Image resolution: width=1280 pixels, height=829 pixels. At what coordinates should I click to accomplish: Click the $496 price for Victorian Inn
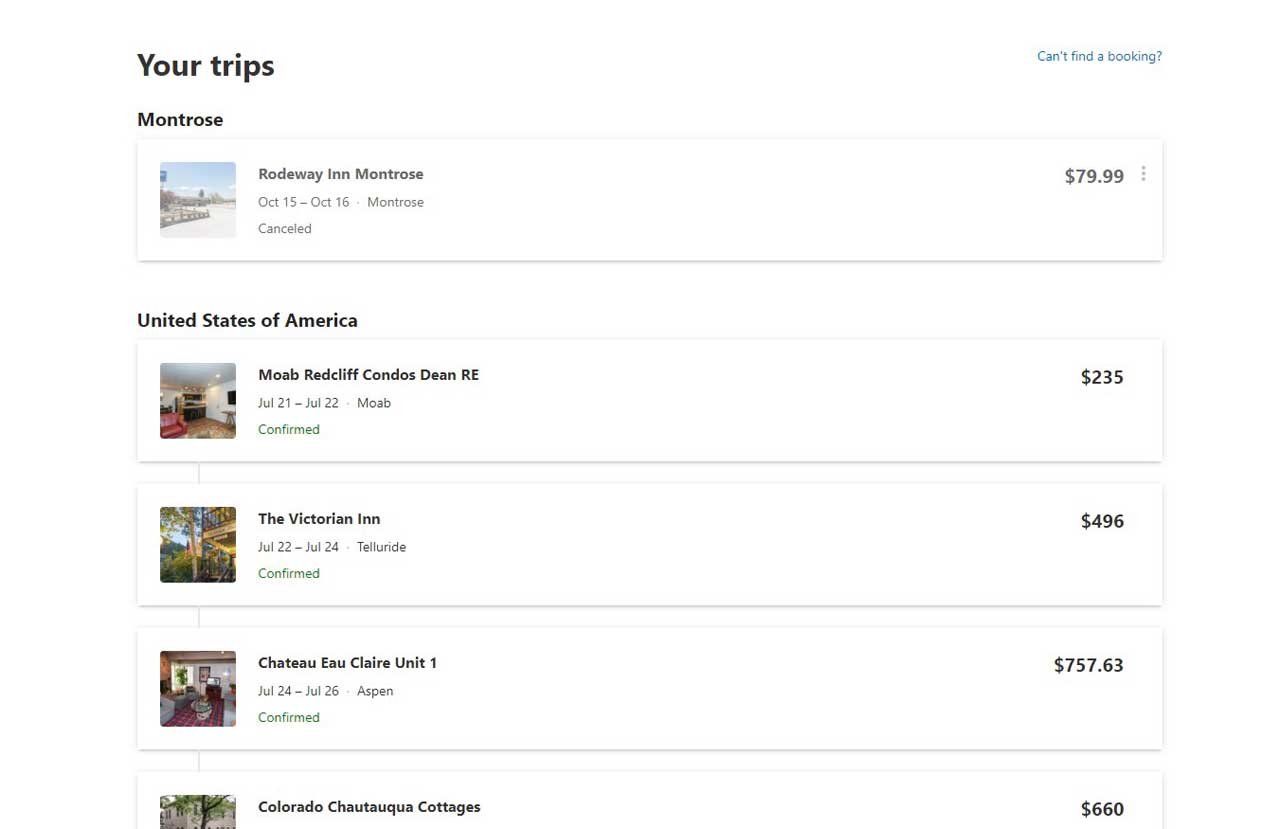(x=1102, y=521)
